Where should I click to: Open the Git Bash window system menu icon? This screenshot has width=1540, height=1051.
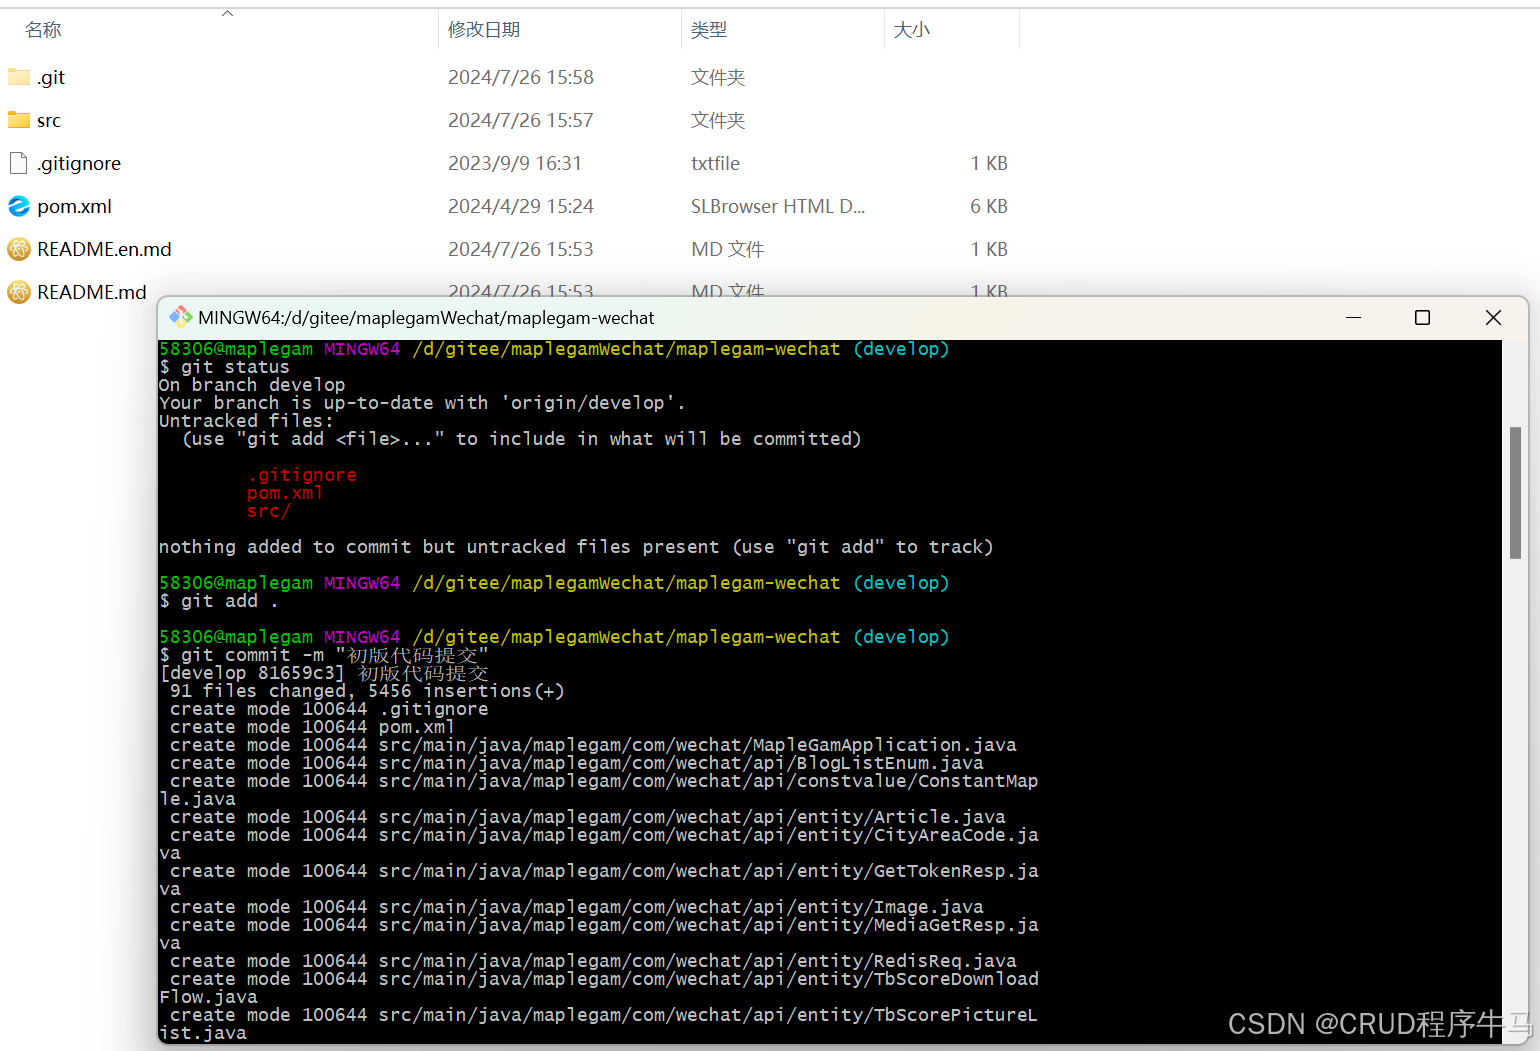click(x=181, y=318)
